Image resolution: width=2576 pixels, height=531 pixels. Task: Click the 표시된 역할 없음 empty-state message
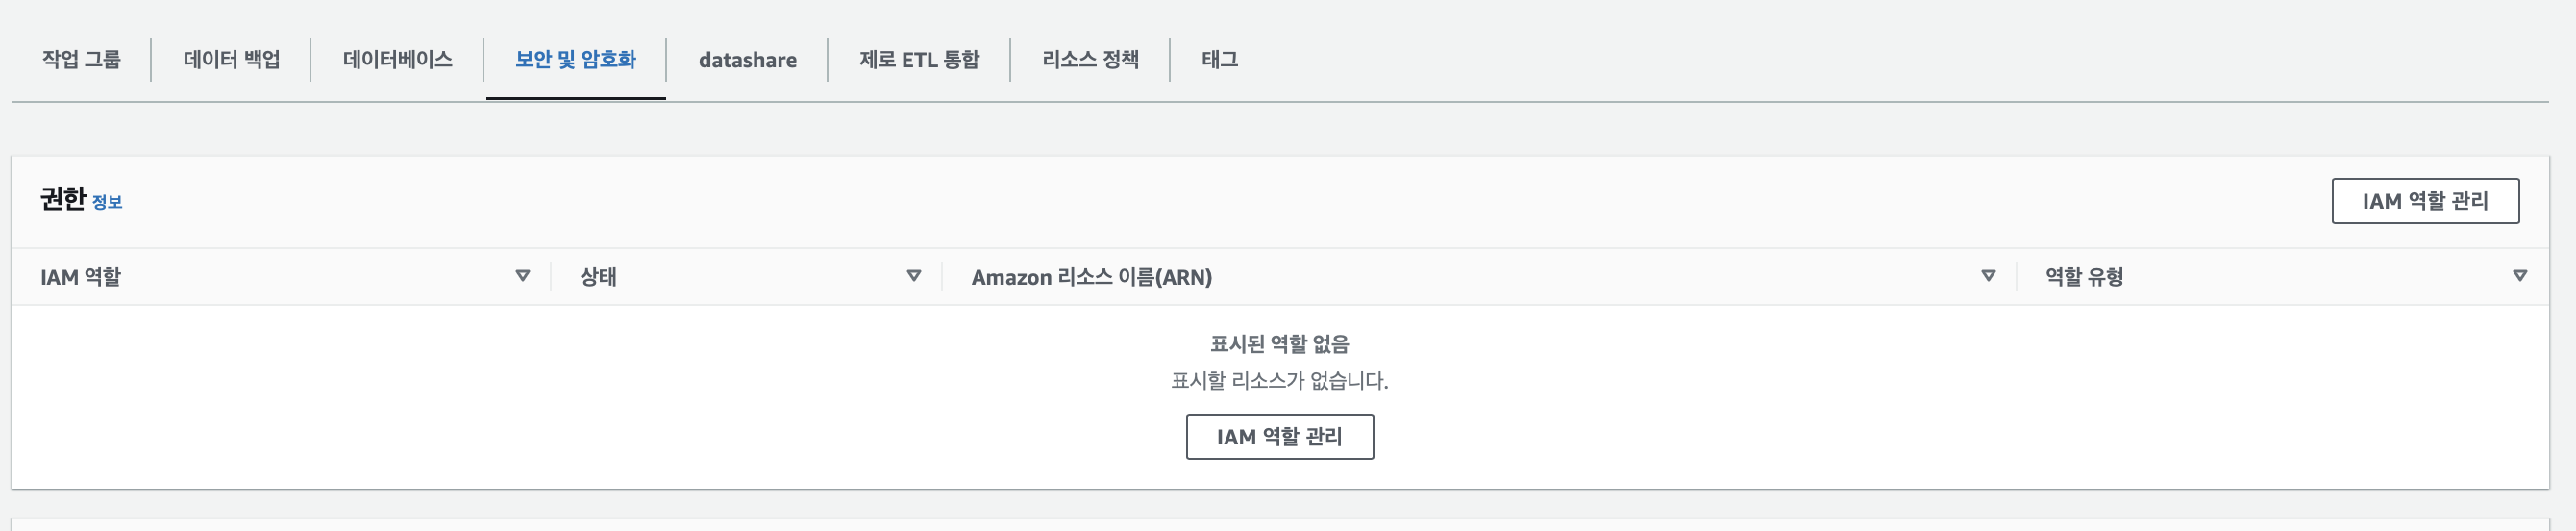pyautogui.click(x=1279, y=344)
